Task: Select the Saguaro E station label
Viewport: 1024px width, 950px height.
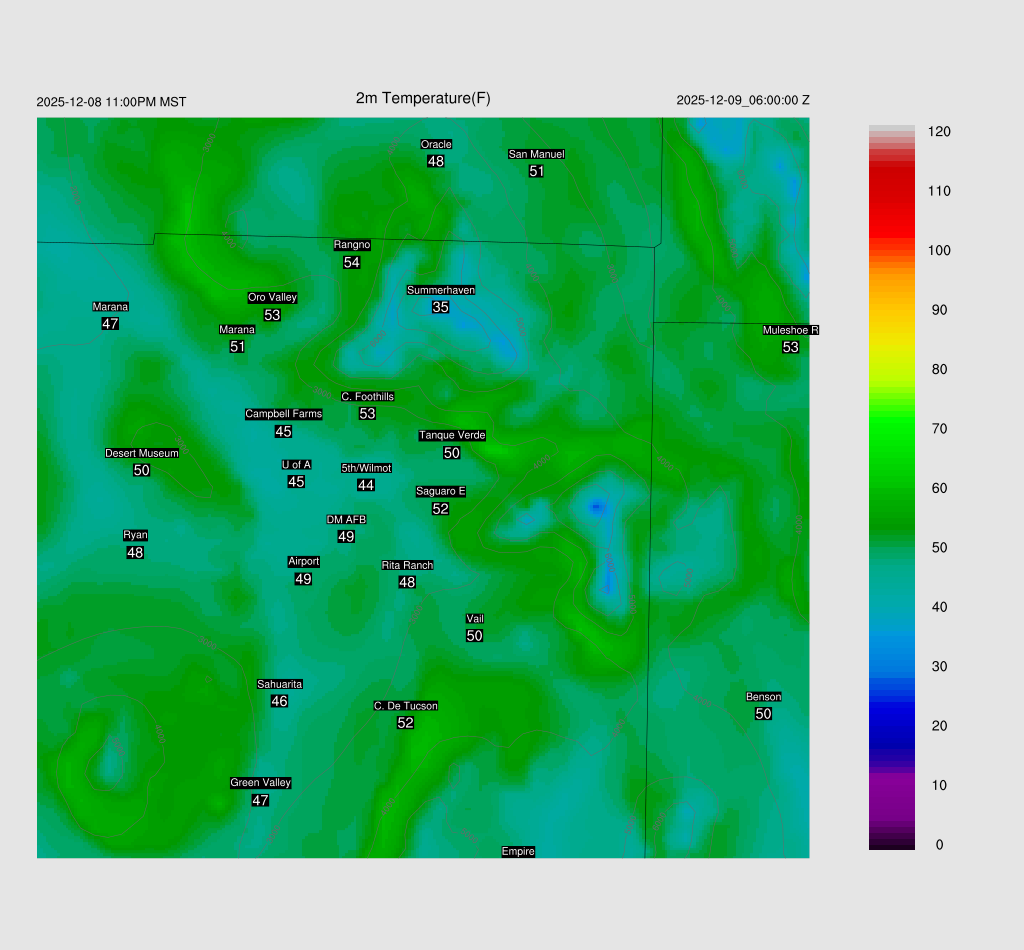Action: [440, 491]
